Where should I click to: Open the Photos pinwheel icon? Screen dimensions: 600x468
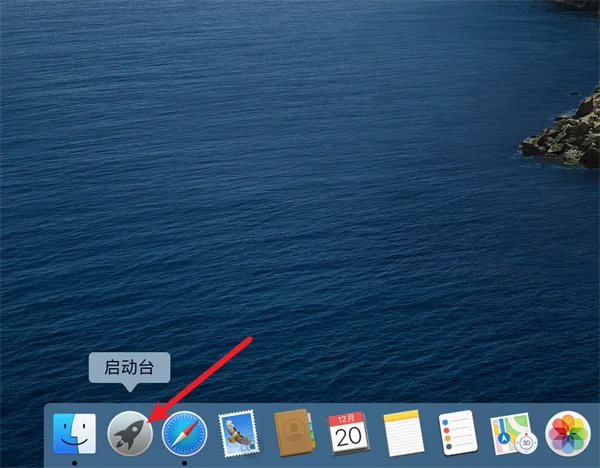[568, 434]
